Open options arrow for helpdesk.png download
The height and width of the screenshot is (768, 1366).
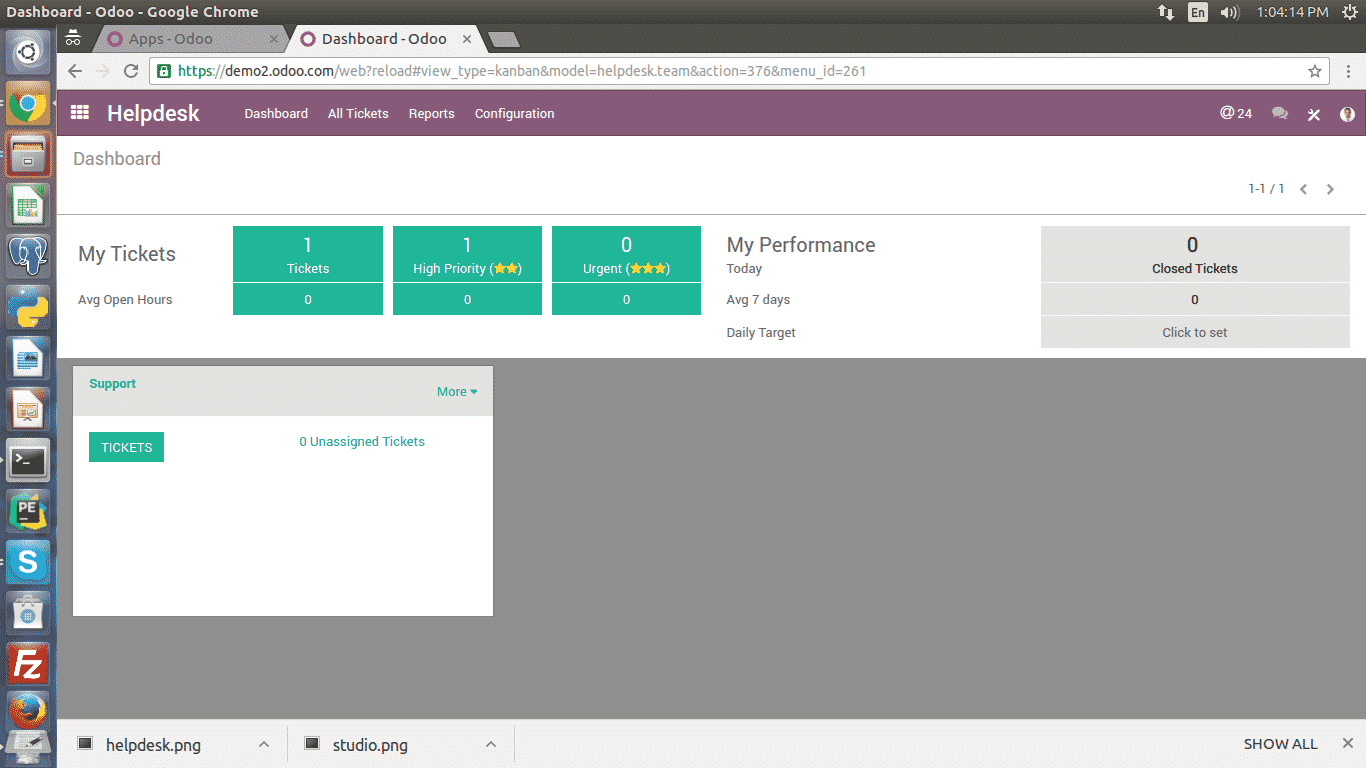coord(264,744)
